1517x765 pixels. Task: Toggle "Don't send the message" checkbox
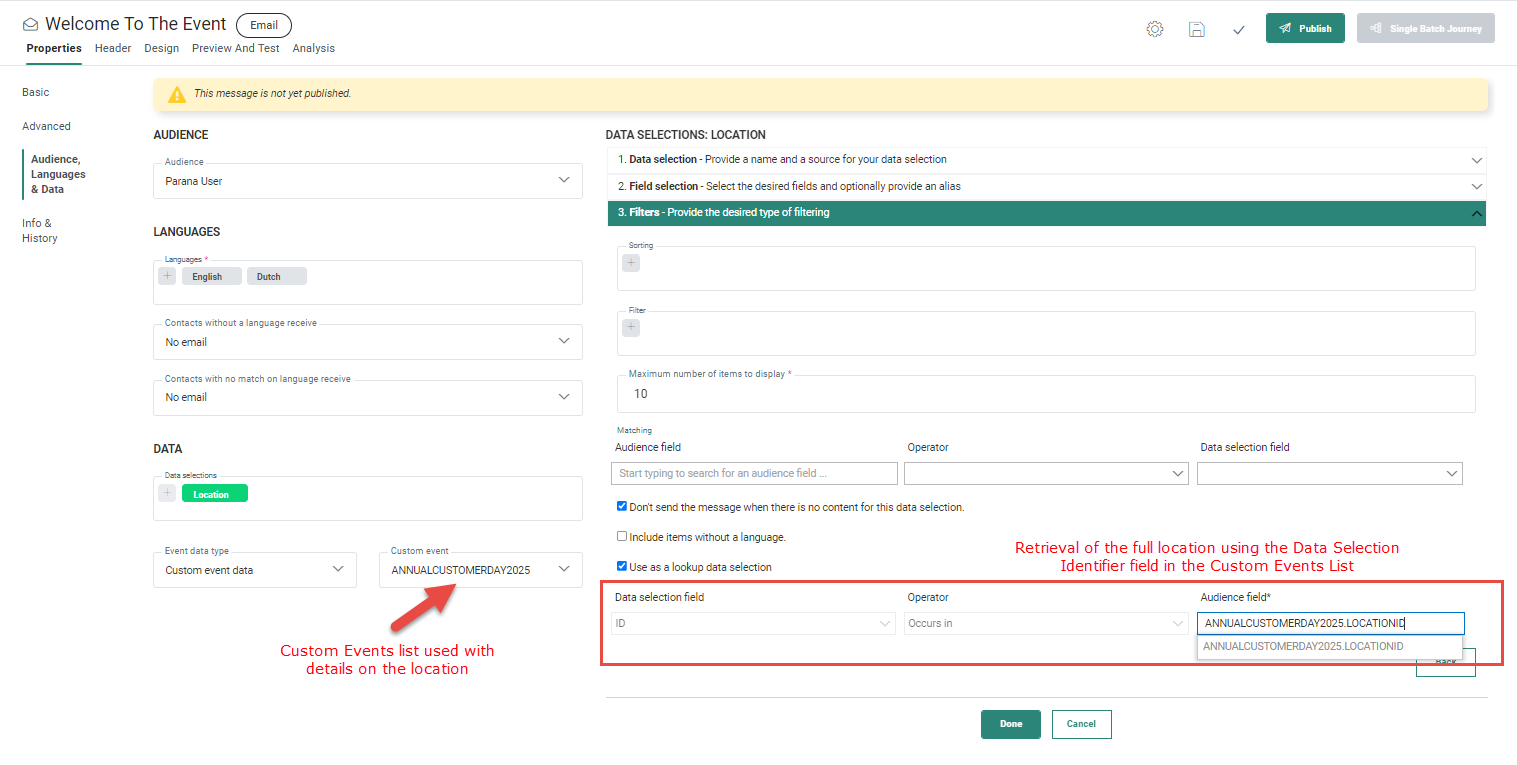click(622, 507)
